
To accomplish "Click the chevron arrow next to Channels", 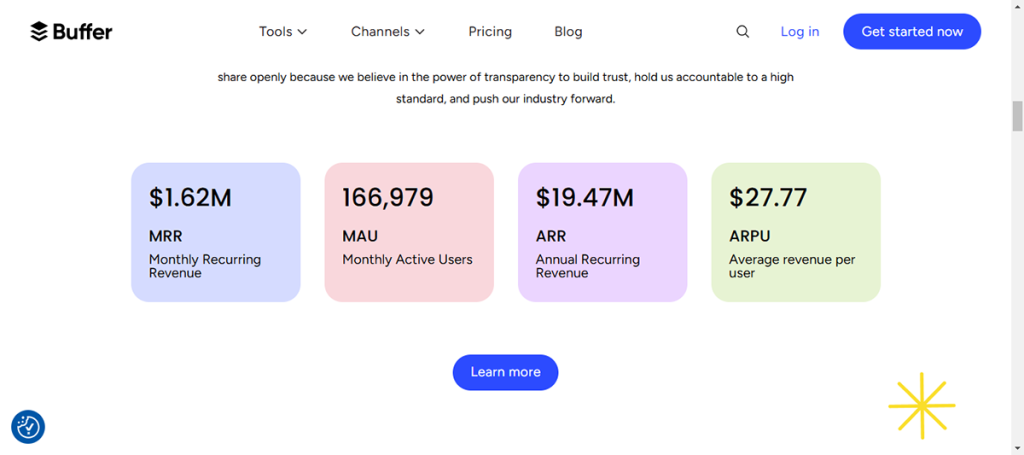I will point(420,32).
